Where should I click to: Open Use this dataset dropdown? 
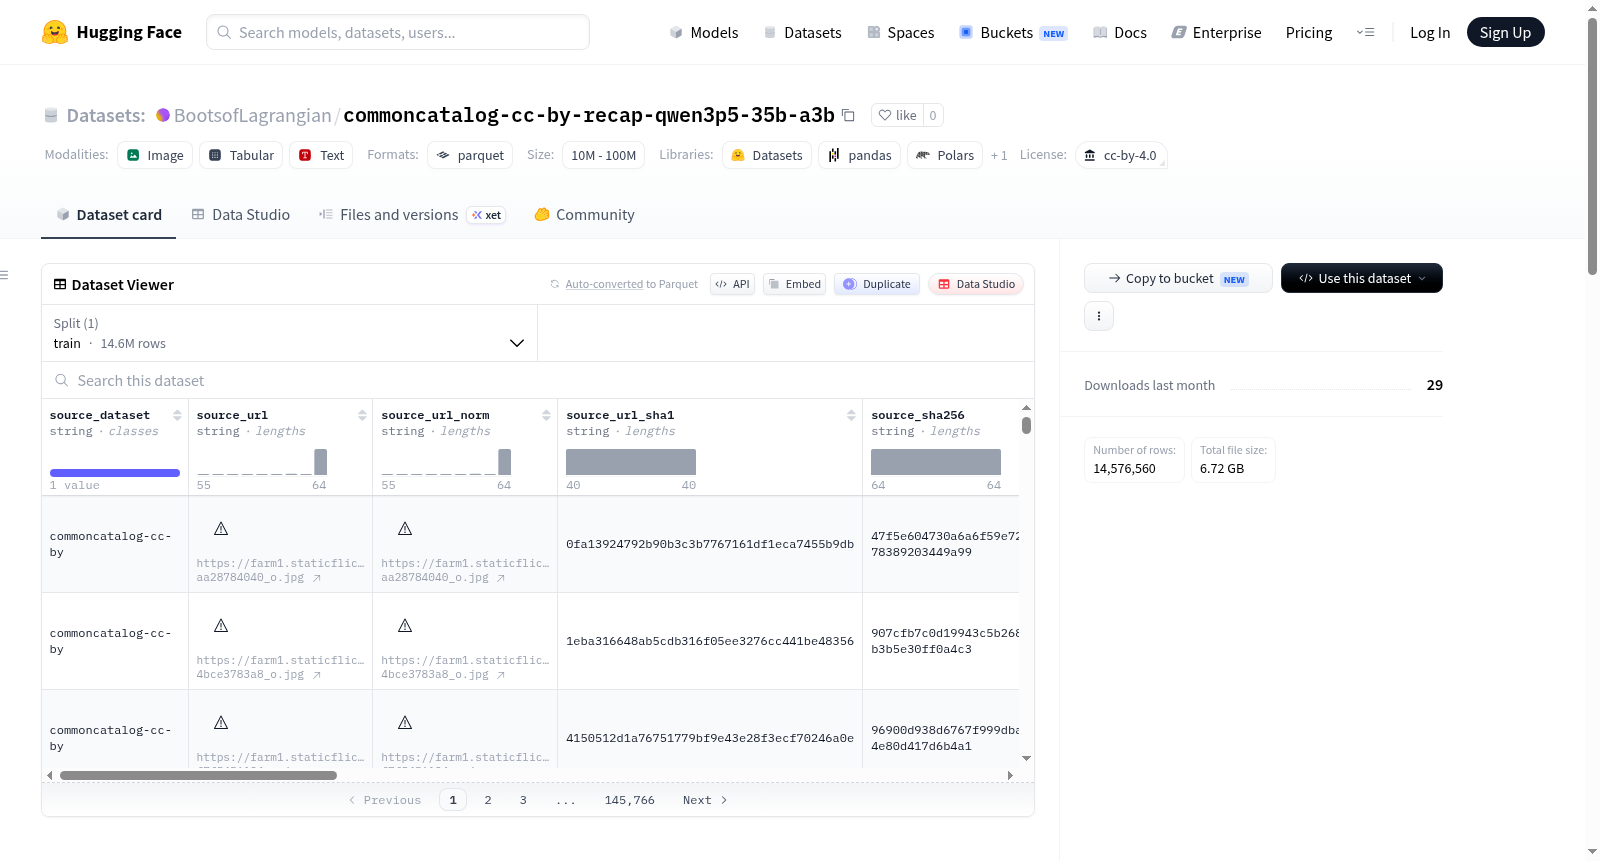click(x=1362, y=278)
